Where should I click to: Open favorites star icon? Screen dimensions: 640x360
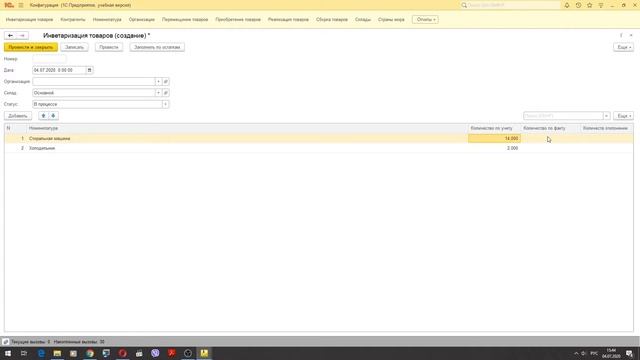(x=589, y=5)
